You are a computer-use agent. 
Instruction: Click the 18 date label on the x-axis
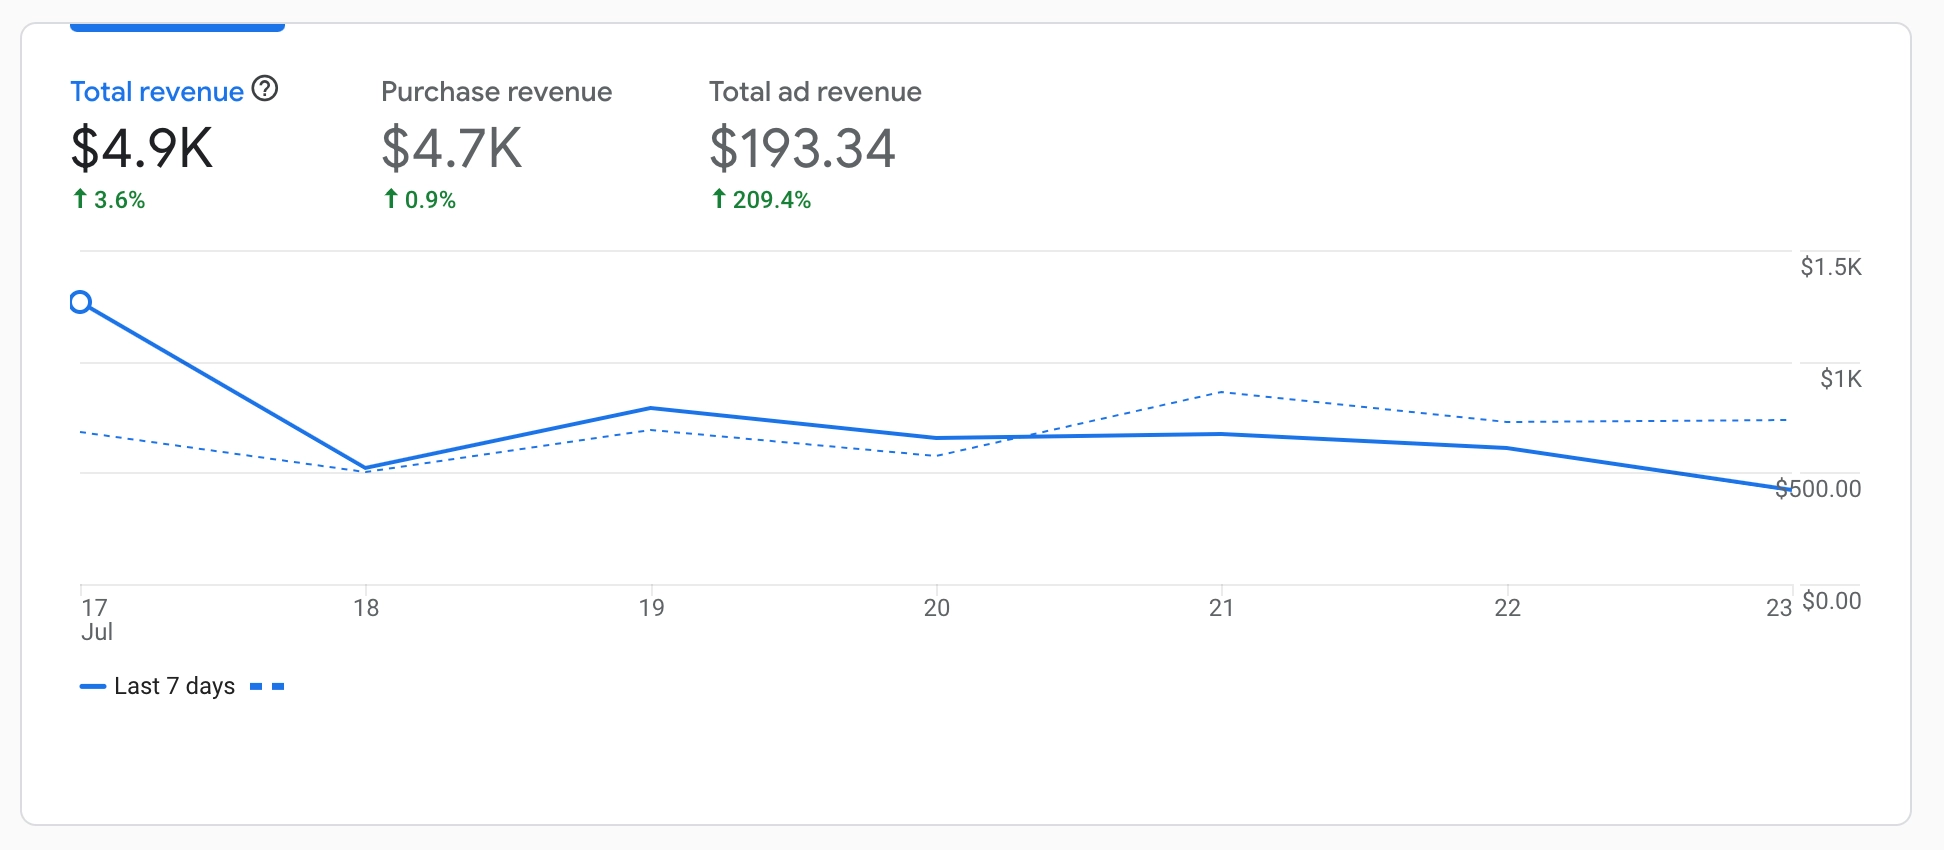(366, 608)
